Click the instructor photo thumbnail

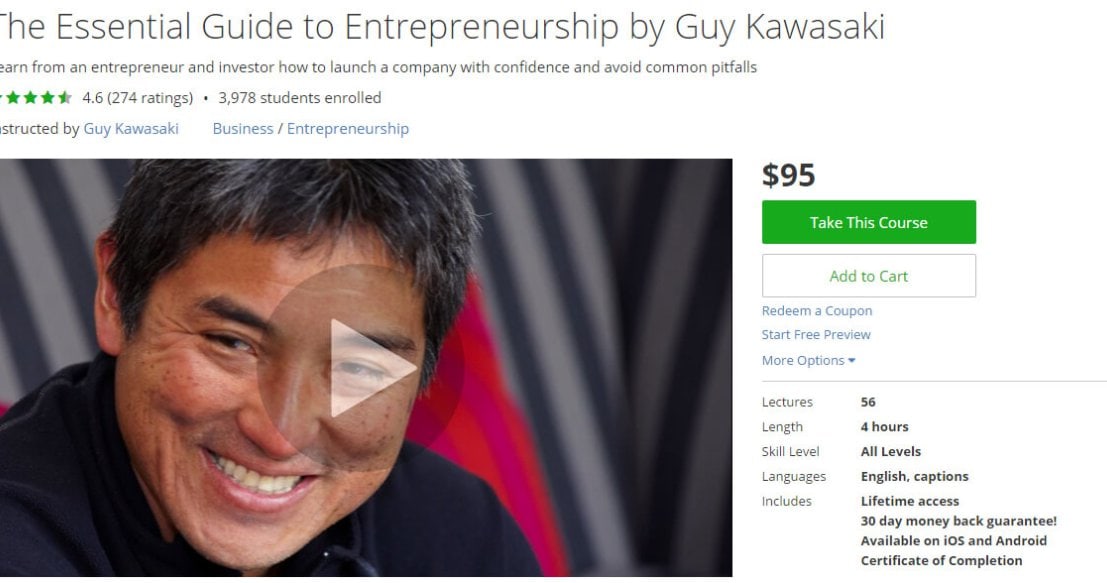point(365,368)
